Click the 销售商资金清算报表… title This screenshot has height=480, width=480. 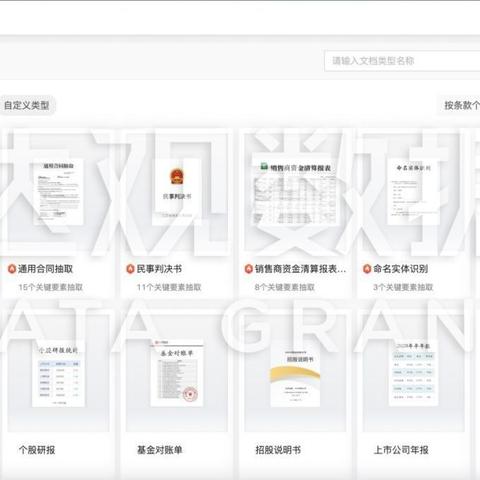(300, 269)
